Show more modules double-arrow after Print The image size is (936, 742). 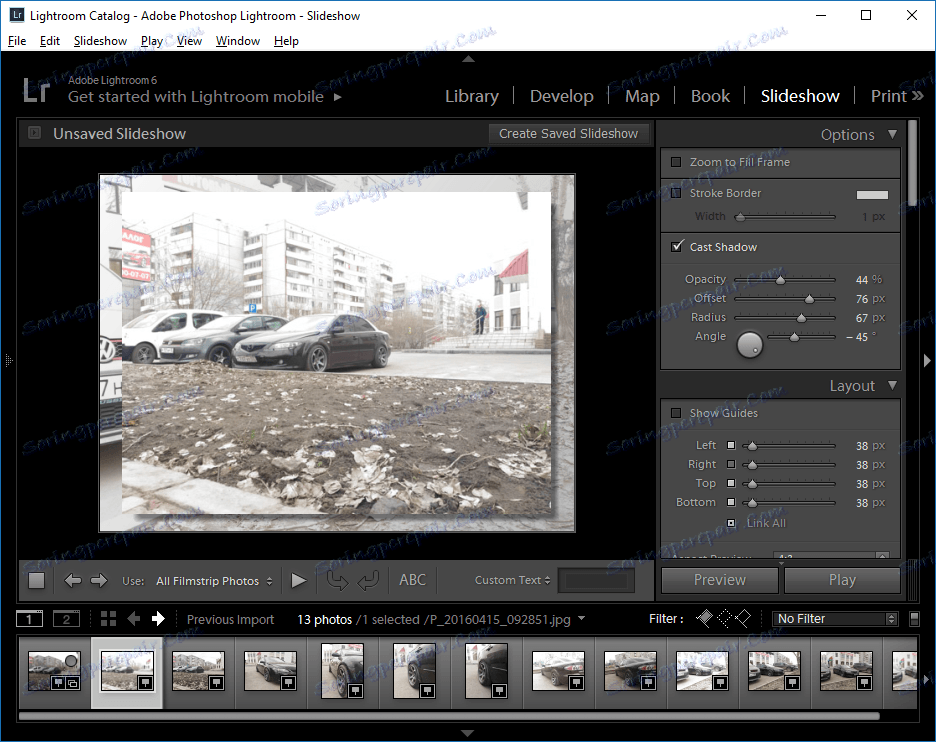coord(917,96)
